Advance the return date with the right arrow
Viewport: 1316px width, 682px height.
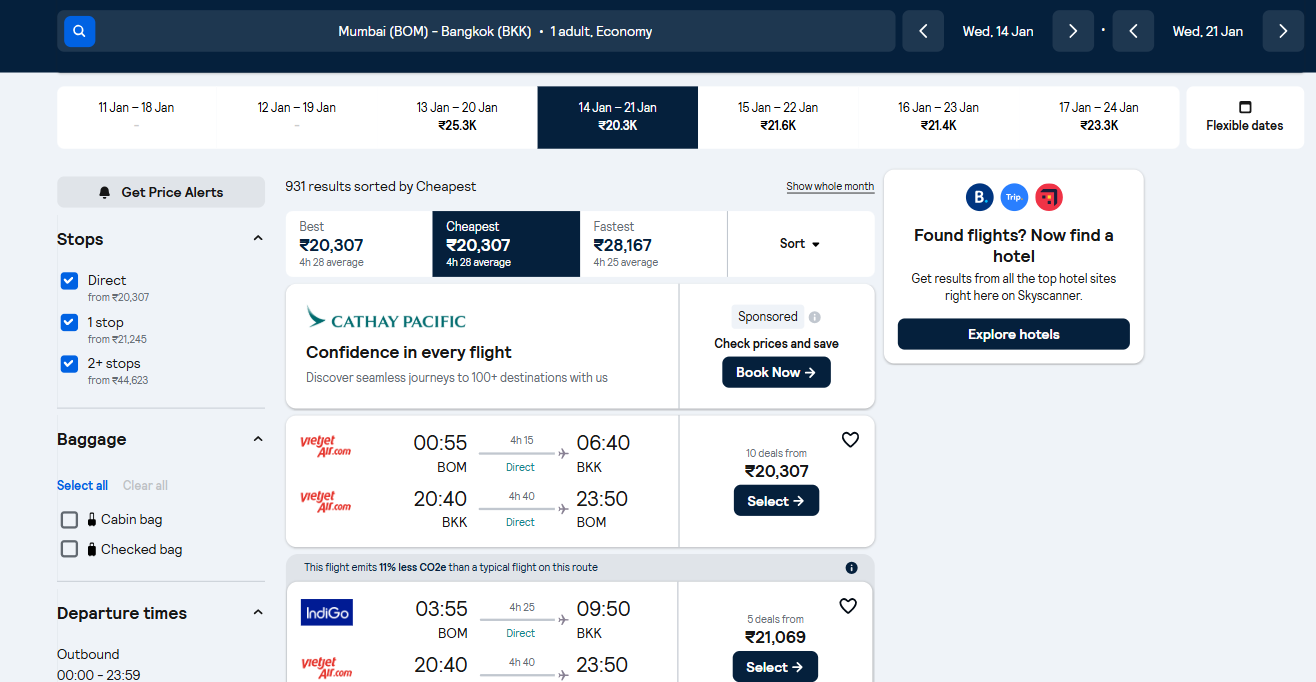[x=1283, y=31]
